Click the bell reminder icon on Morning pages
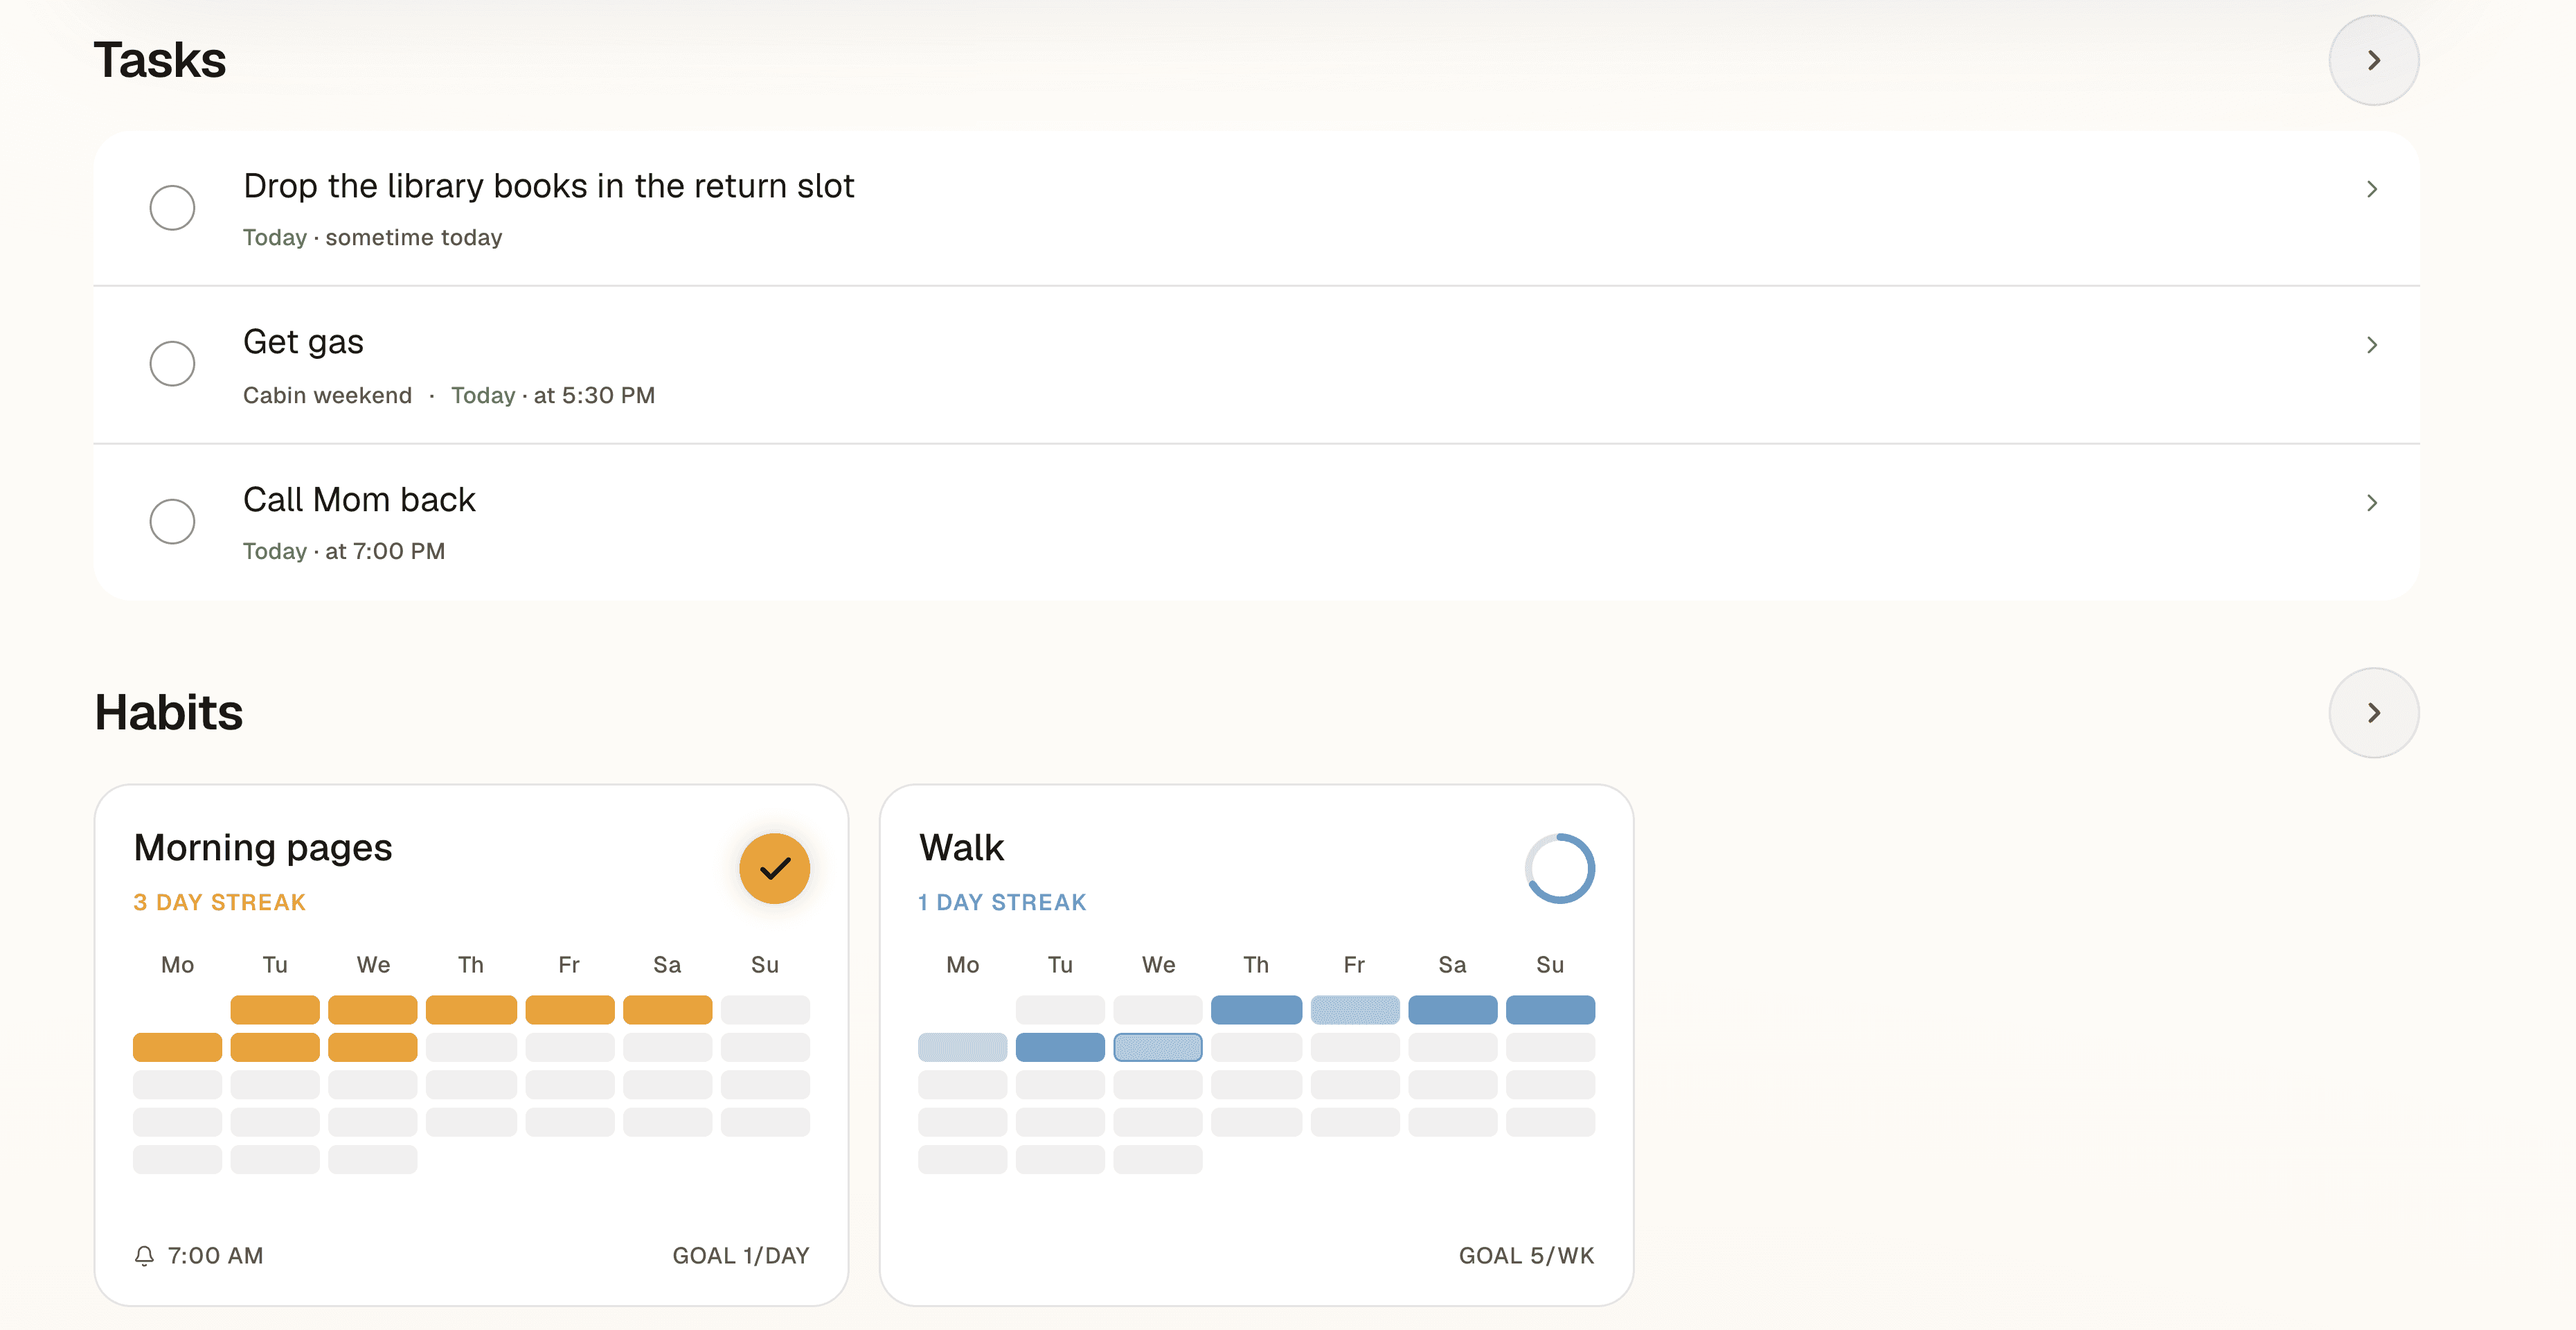This screenshot has width=2576, height=1330. [x=144, y=1256]
